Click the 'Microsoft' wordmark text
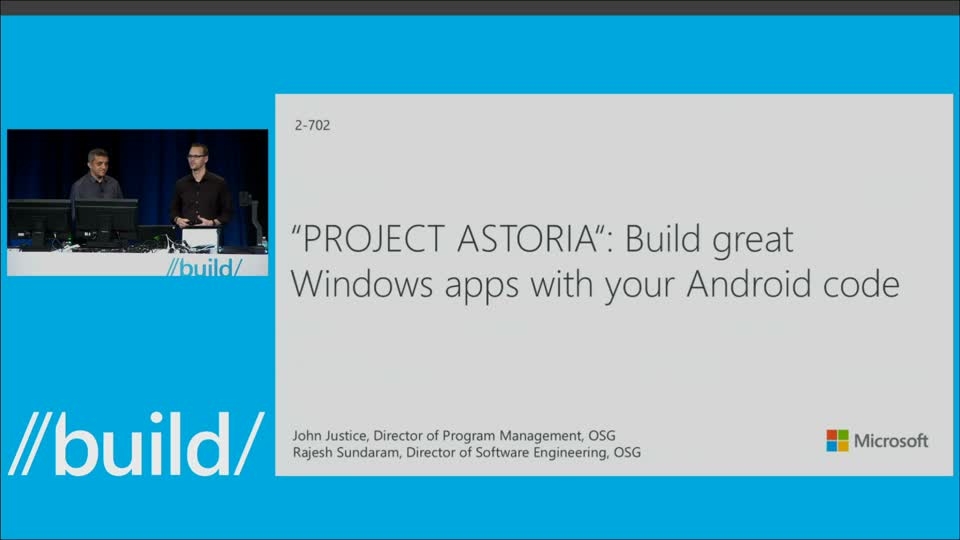The image size is (960, 540). (x=891, y=441)
